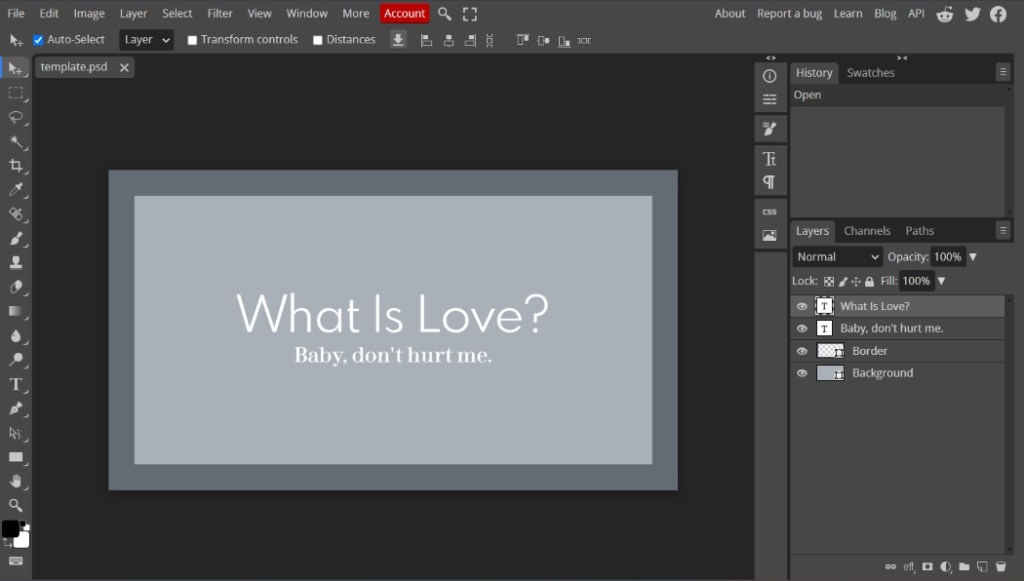Expand the Fill slider arrow

coord(942,281)
